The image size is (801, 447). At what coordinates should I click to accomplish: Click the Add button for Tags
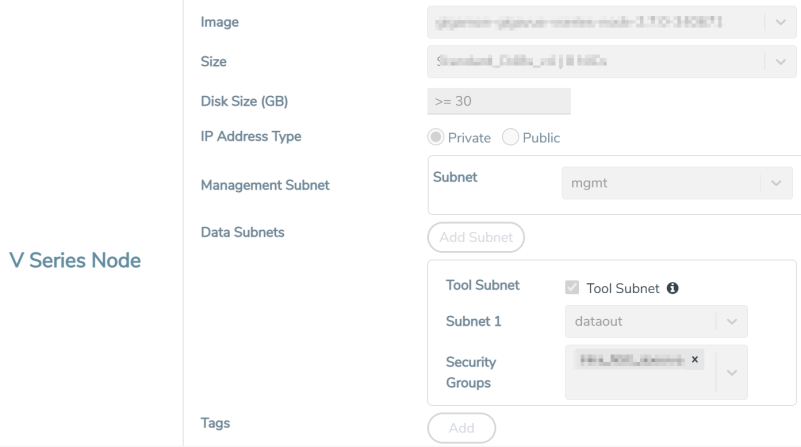461,427
